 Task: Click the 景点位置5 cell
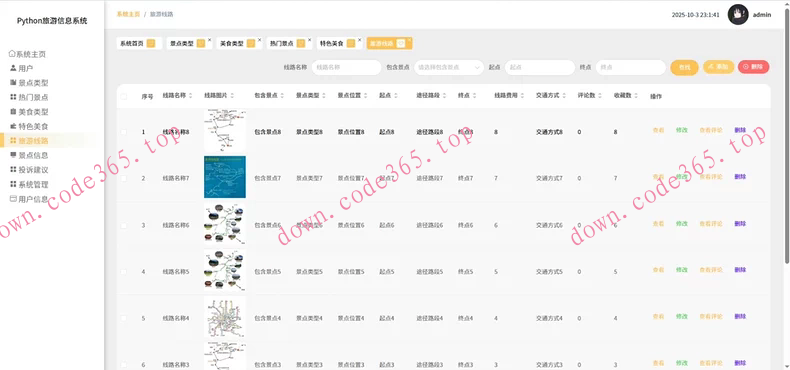tap(351, 272)
